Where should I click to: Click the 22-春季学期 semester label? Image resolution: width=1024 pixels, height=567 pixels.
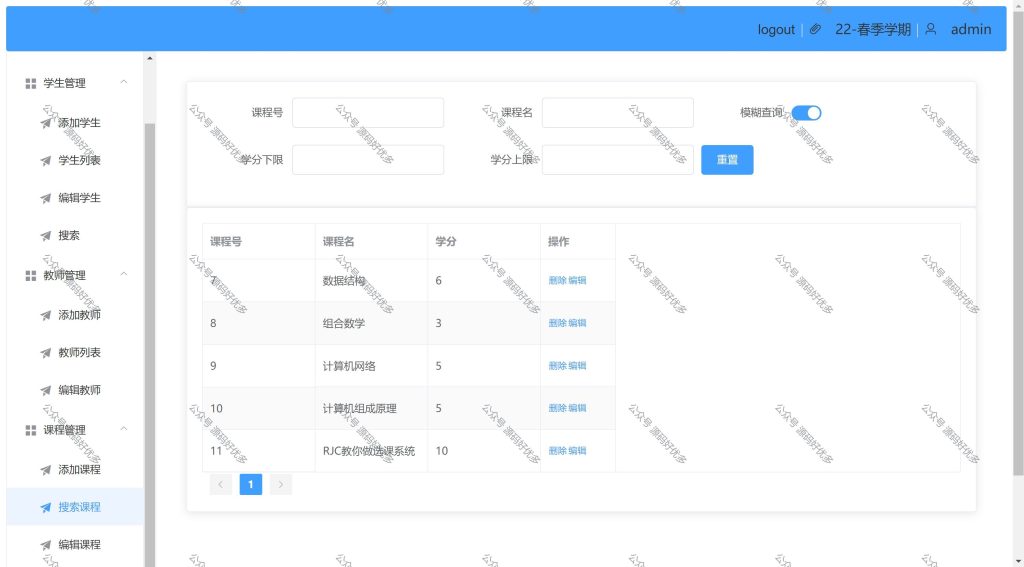coord(872,29)
